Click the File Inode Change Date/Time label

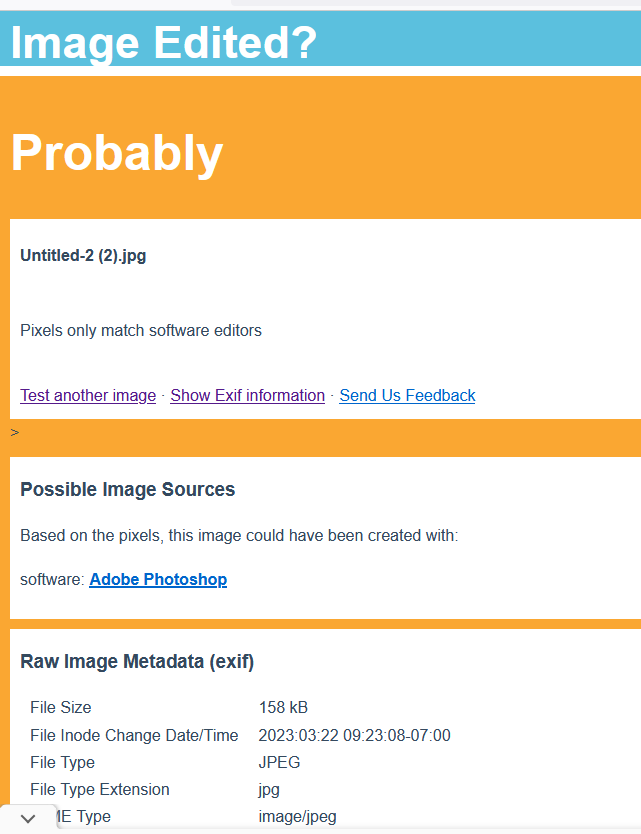pos(134,735)
